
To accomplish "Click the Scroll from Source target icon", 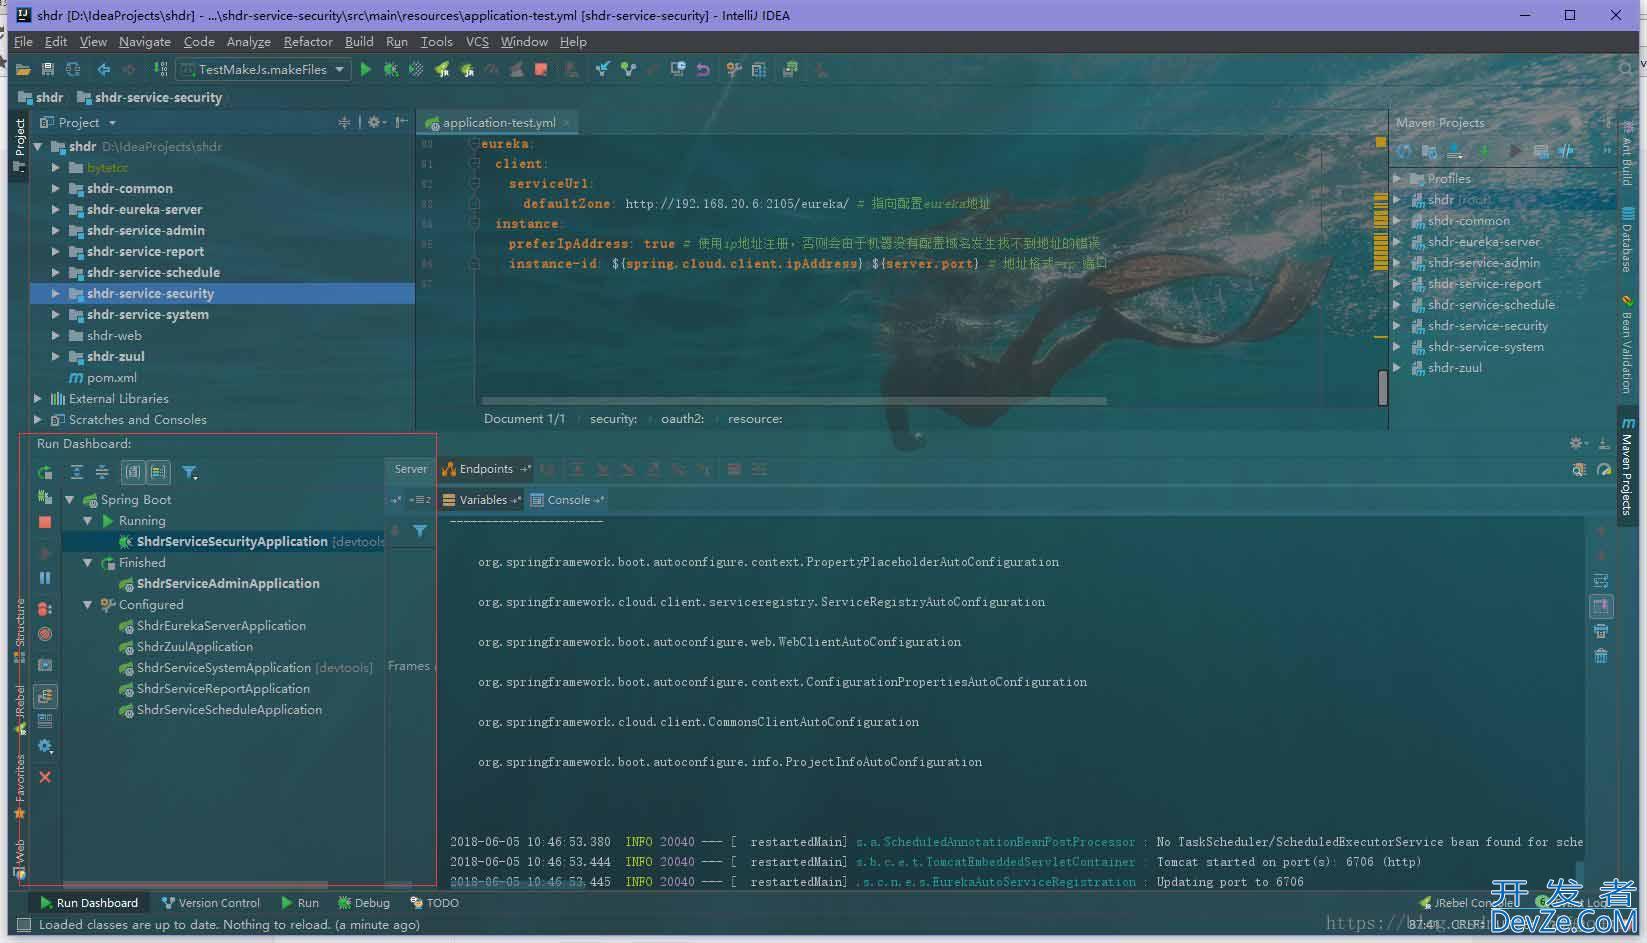I will coord(344,122).
